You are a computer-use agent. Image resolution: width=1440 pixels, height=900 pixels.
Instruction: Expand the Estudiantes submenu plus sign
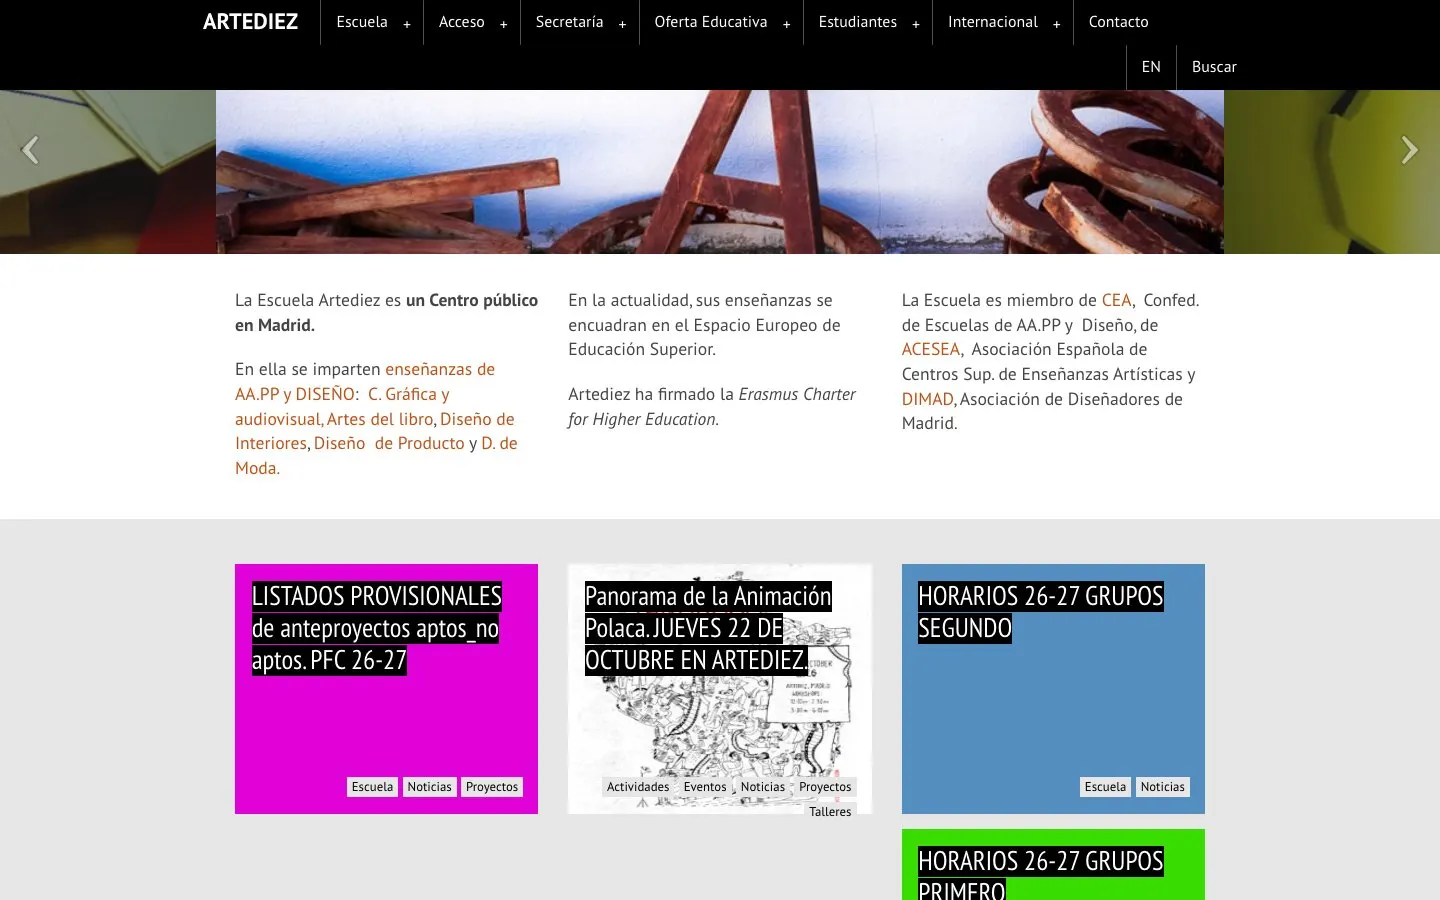pyautogui.click(x=915, y=24)
